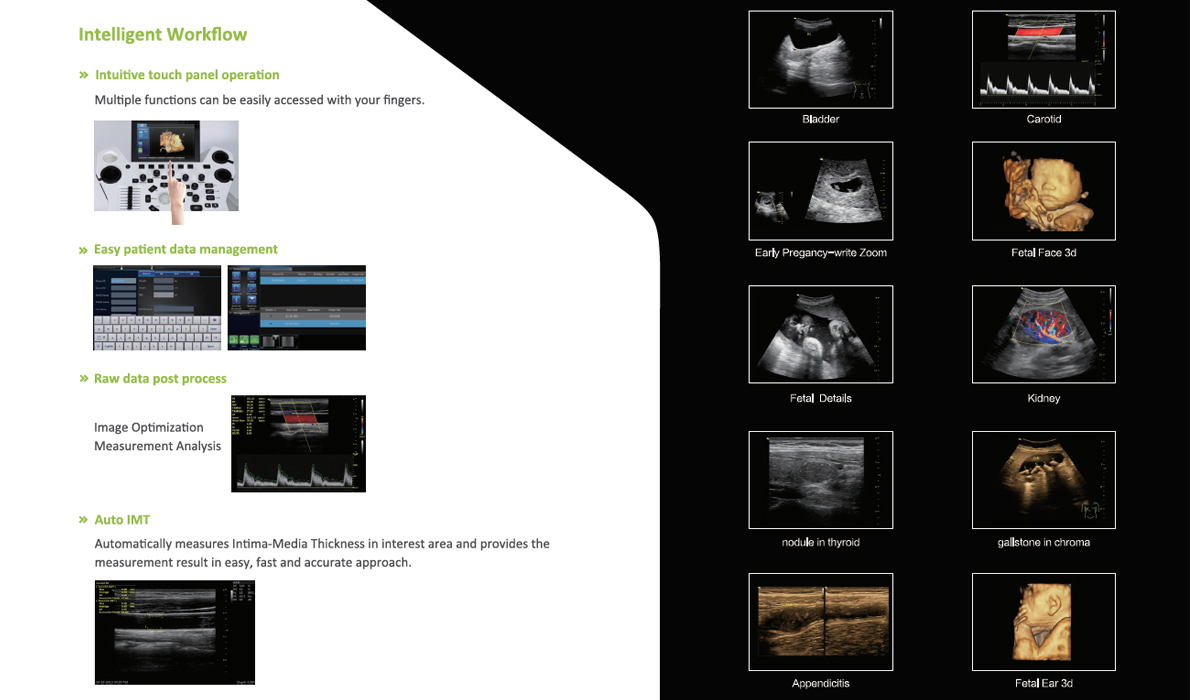View the Fetal Ear 3d image
The height and width of the screenshot is (700, 1190).
[x=1044, y=622]
